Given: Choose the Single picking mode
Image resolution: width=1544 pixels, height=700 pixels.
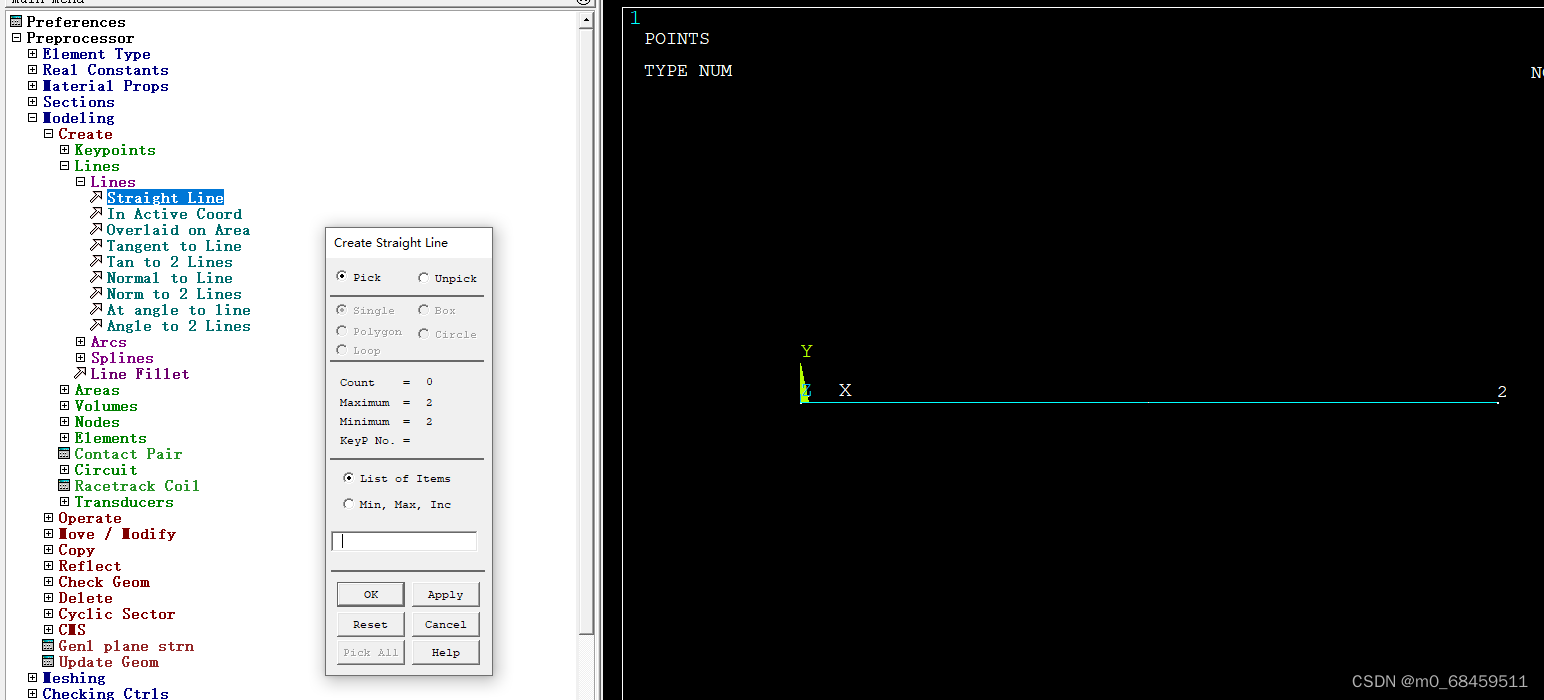Looking at the screenshot, I should point(343,310).
